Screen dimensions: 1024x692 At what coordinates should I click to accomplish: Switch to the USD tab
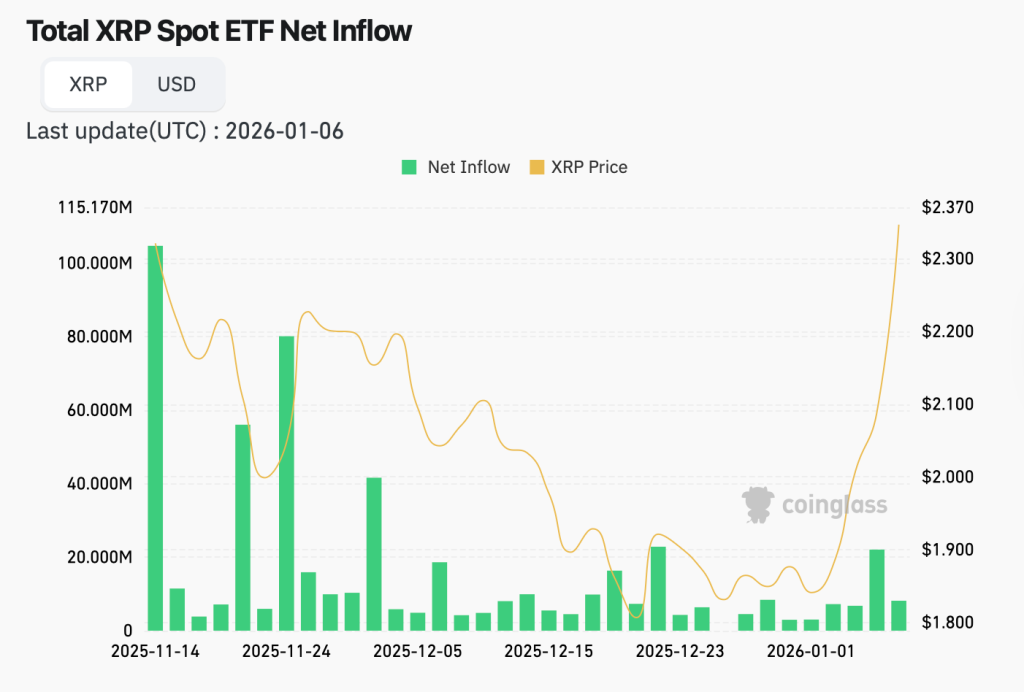177,84
